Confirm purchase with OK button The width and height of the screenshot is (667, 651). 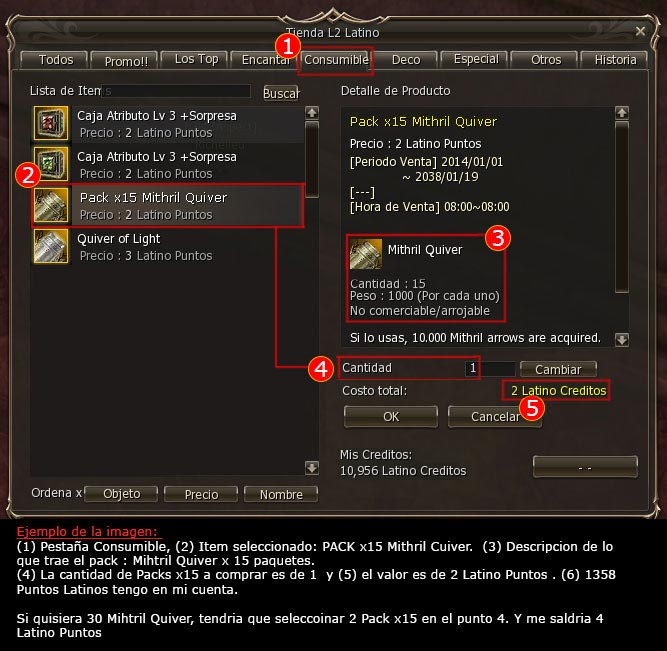point(391,417)
